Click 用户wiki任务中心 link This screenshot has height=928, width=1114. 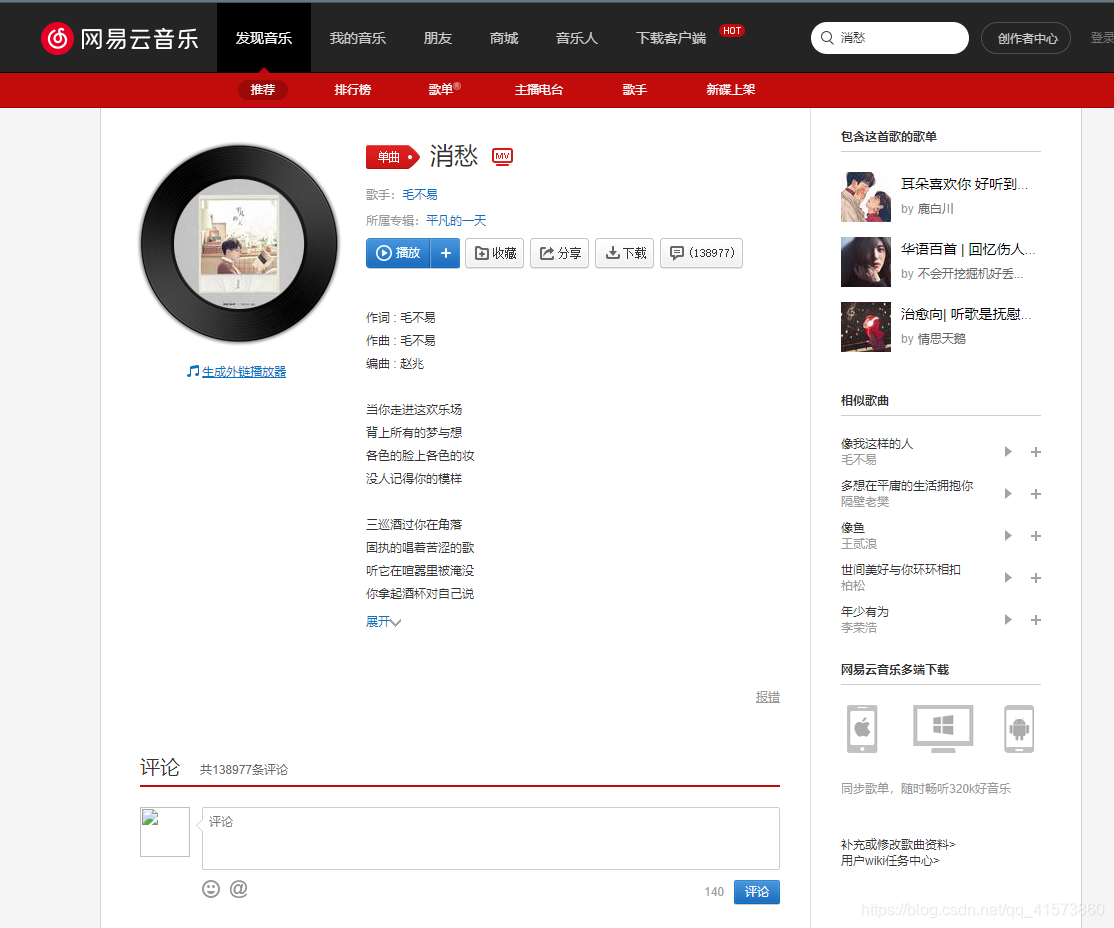coord(890,860)
